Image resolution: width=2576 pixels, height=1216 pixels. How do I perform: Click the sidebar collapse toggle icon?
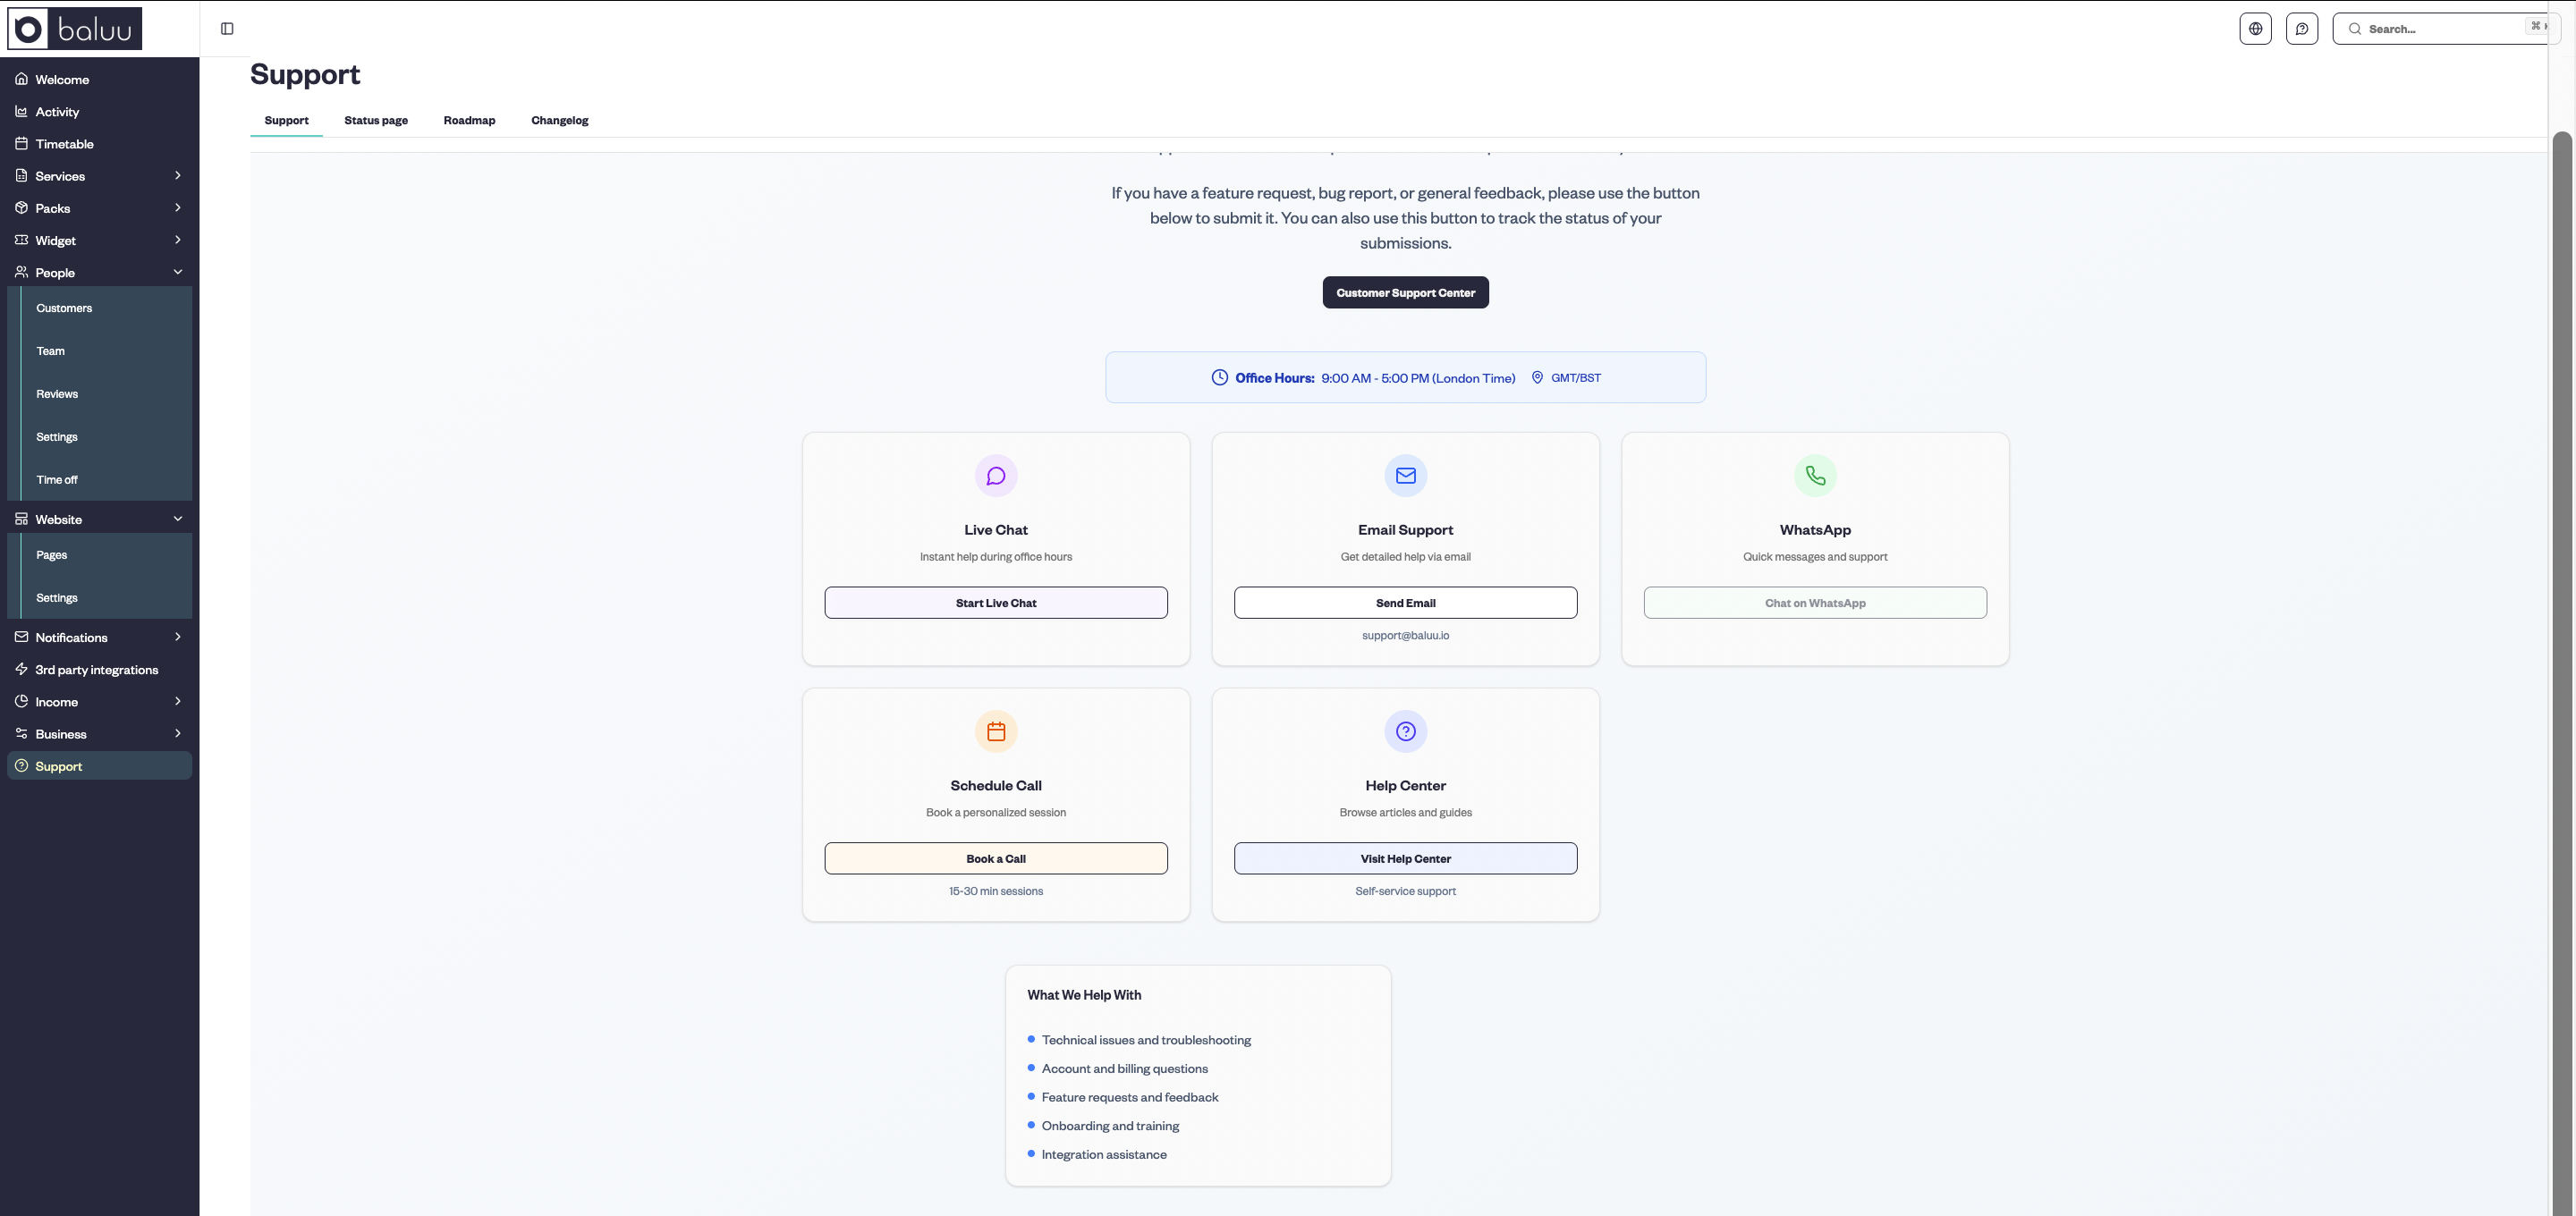[227, 29]
